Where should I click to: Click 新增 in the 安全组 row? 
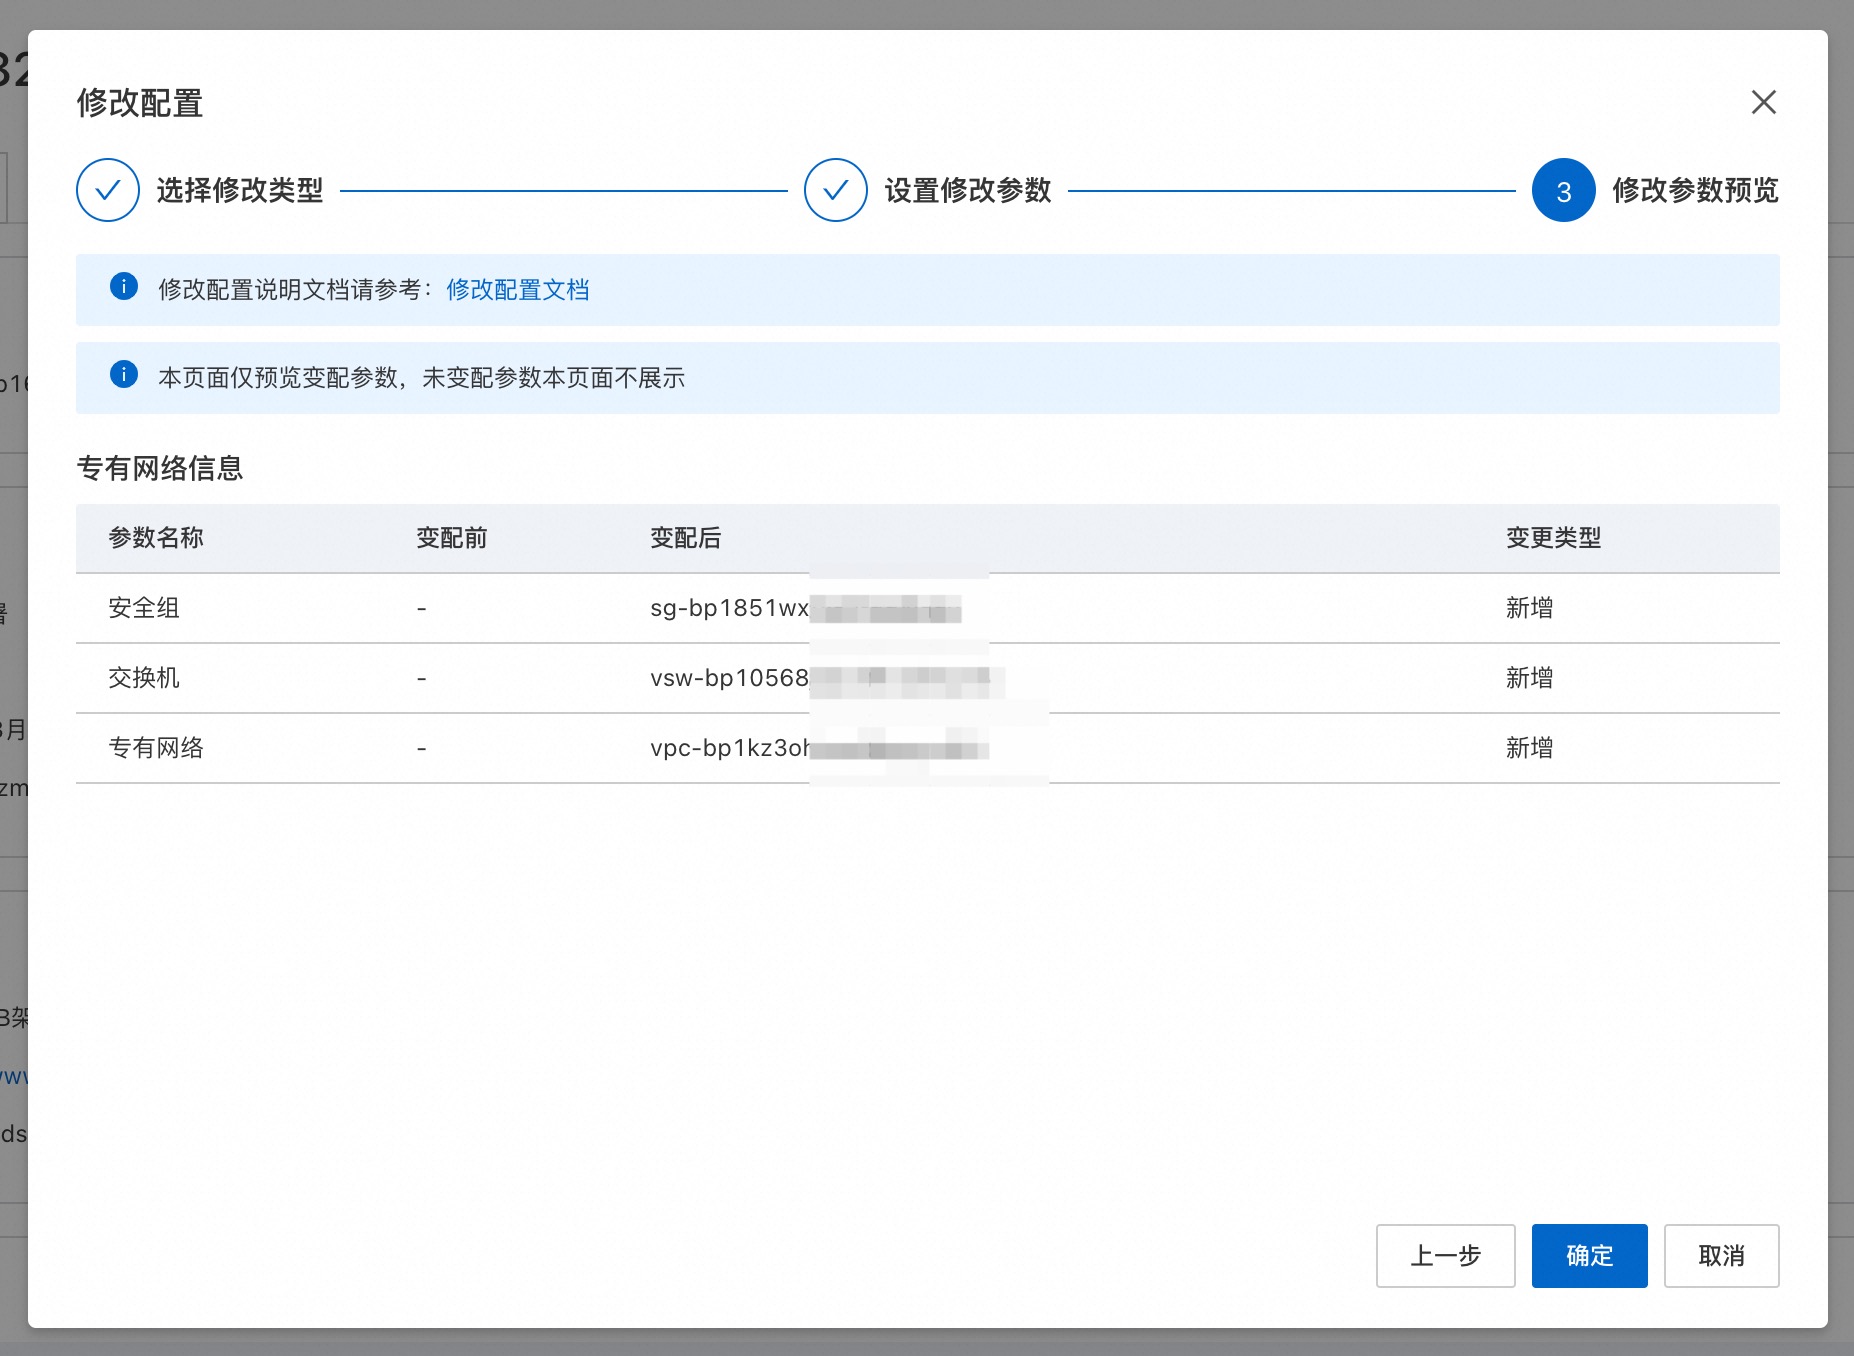(1530, 608)
